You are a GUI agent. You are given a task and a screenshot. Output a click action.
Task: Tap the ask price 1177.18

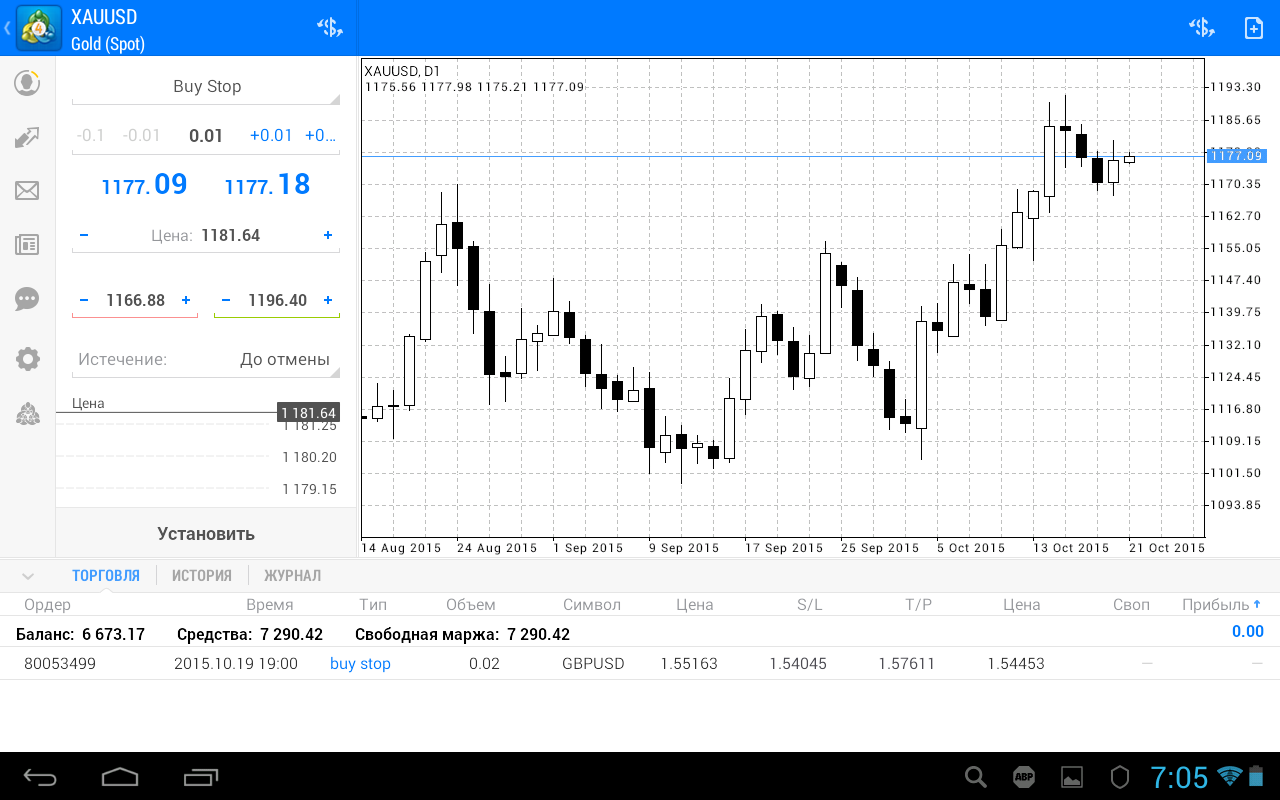tap(267, 185)
